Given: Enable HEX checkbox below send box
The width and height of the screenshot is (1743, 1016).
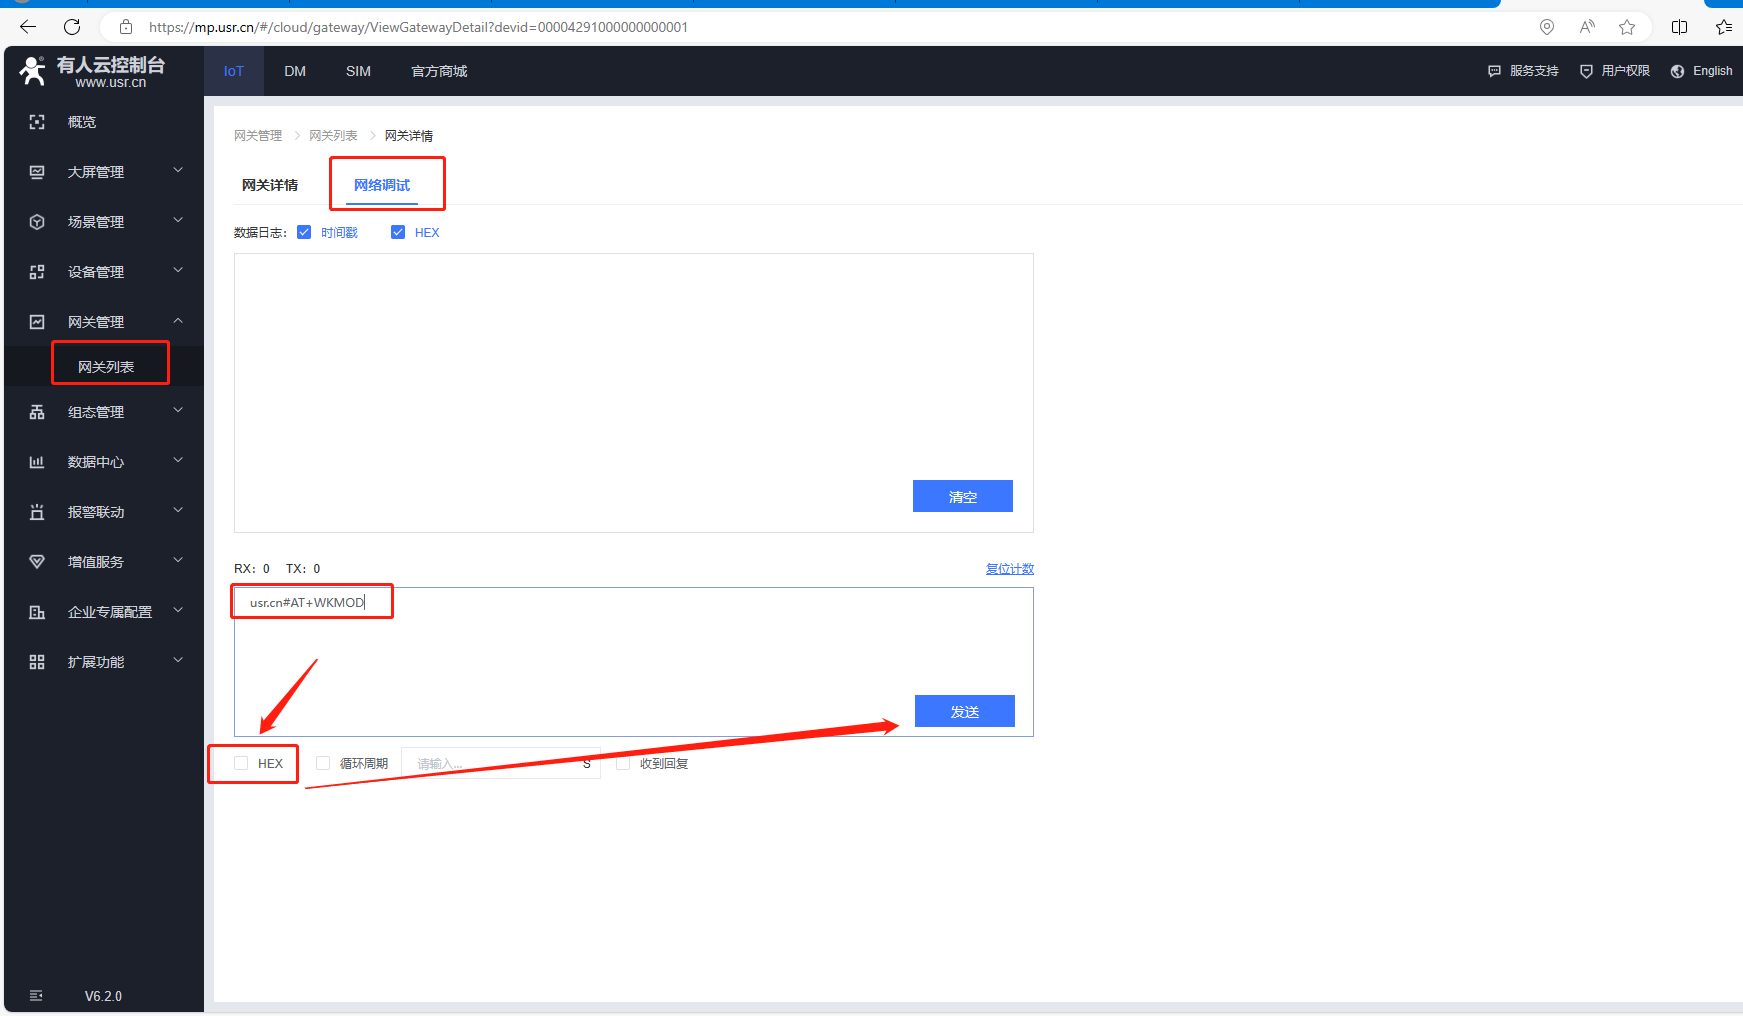Looking at the screenshot, I should (x=241, y=763).
